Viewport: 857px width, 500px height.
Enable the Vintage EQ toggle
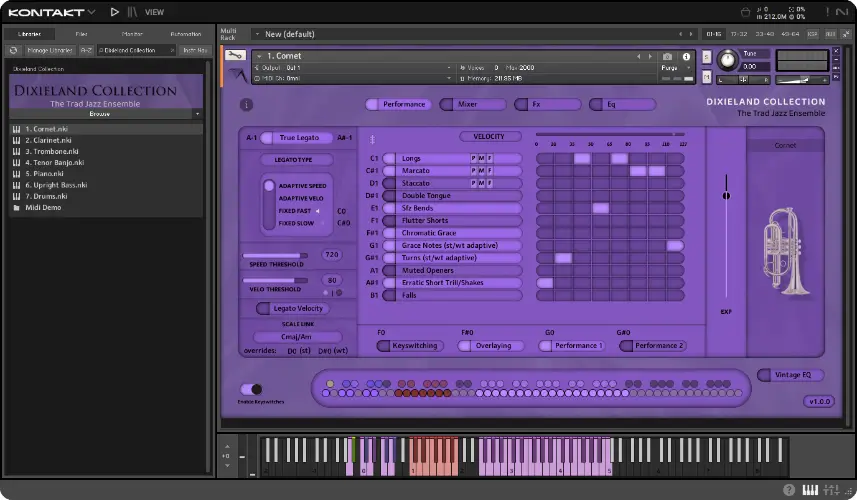tap(764, 375)
